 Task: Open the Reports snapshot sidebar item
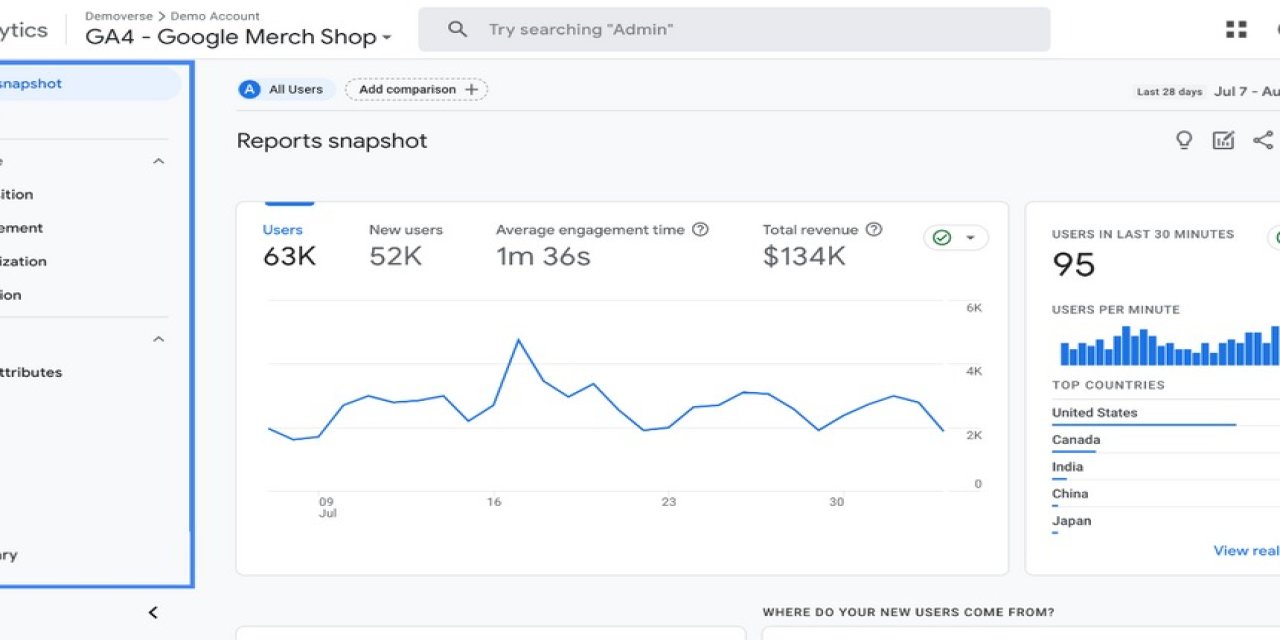tap(90, 84)
